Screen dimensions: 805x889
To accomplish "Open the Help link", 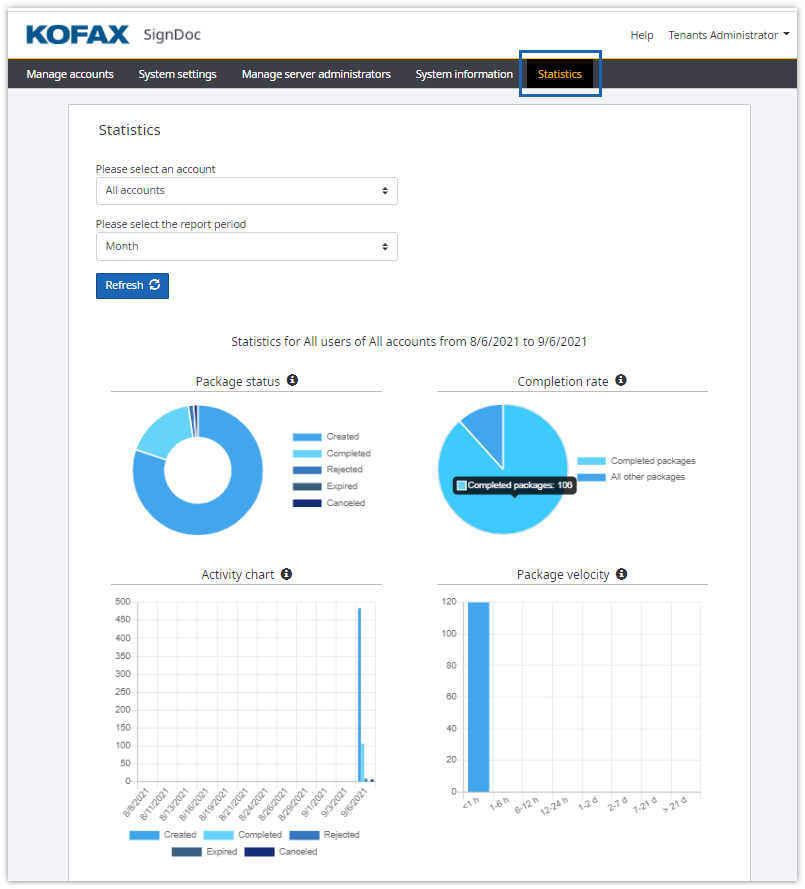I will pos(641,35).
